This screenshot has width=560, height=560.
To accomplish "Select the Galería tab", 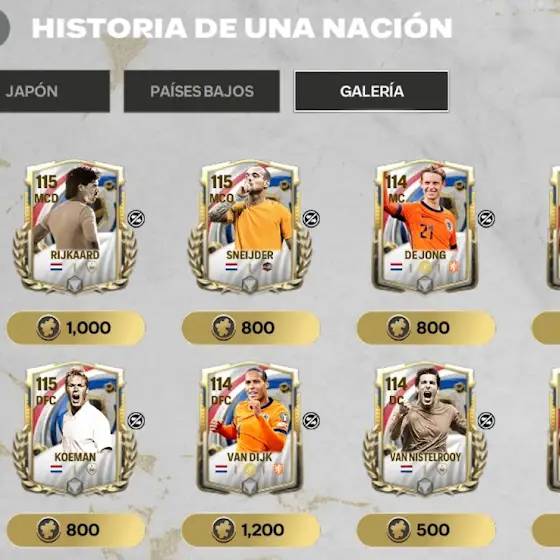I will [371, 91].
